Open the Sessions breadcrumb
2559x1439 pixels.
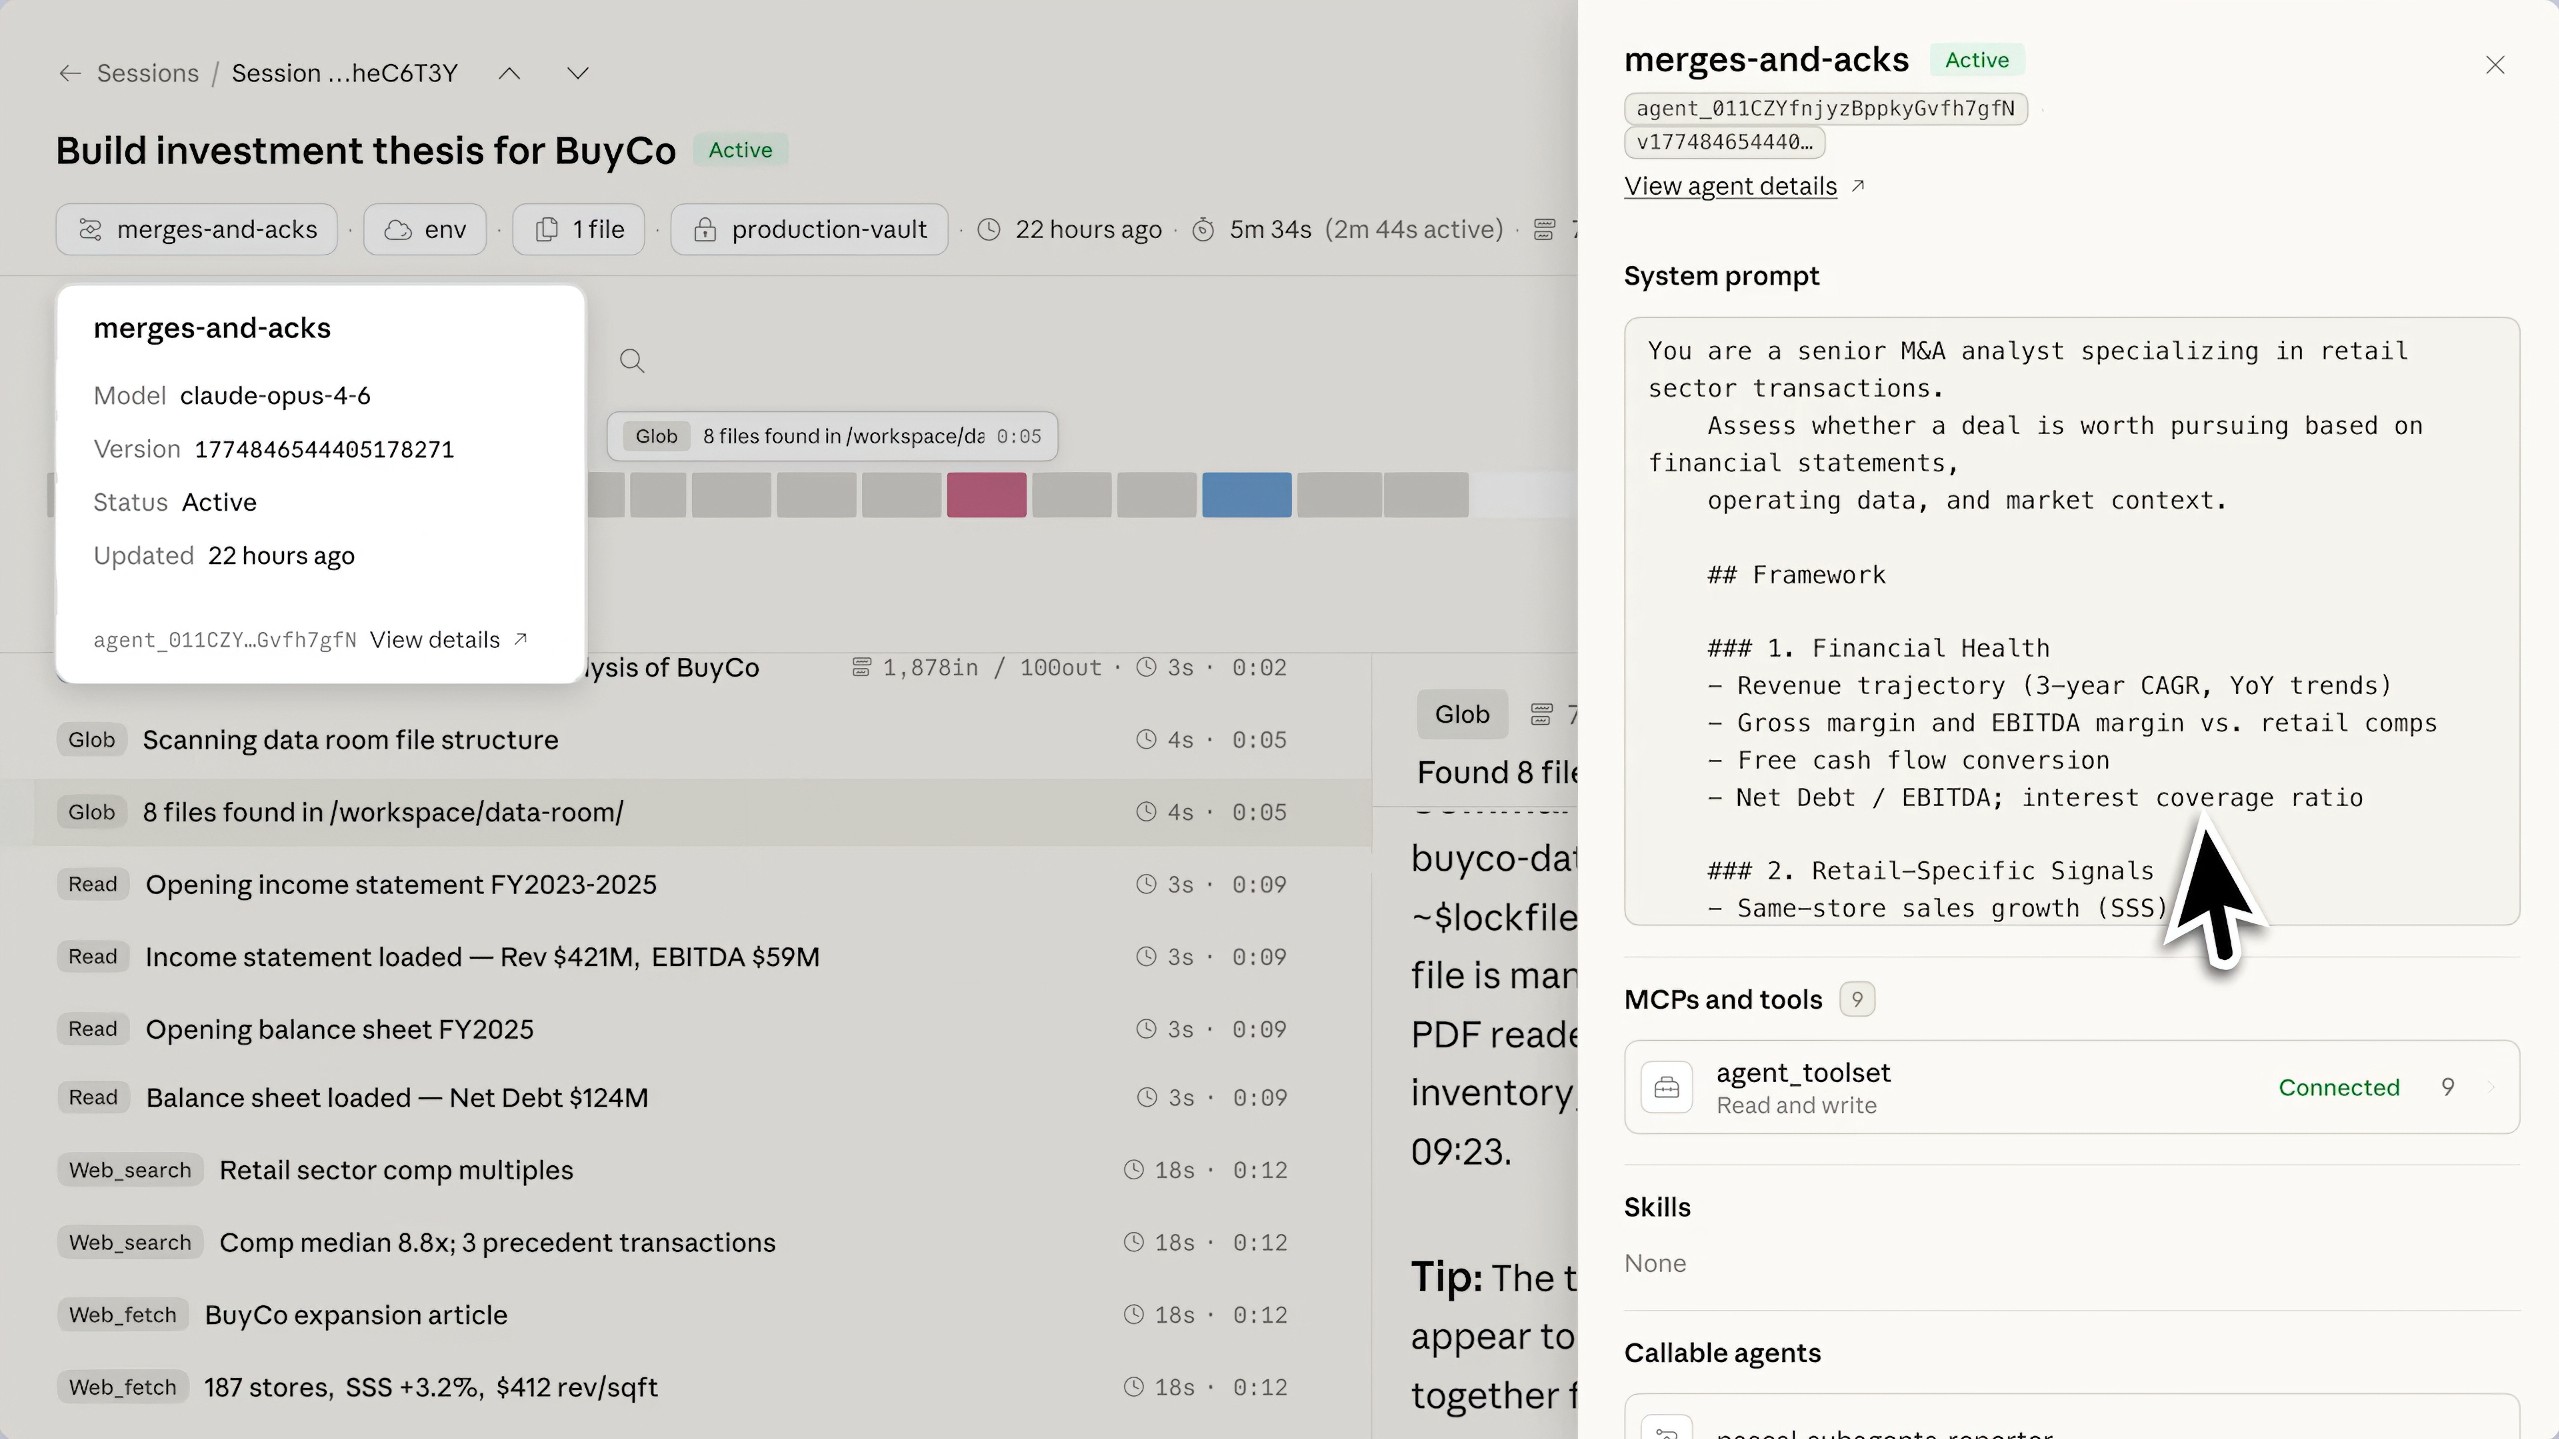click(147, 73)
